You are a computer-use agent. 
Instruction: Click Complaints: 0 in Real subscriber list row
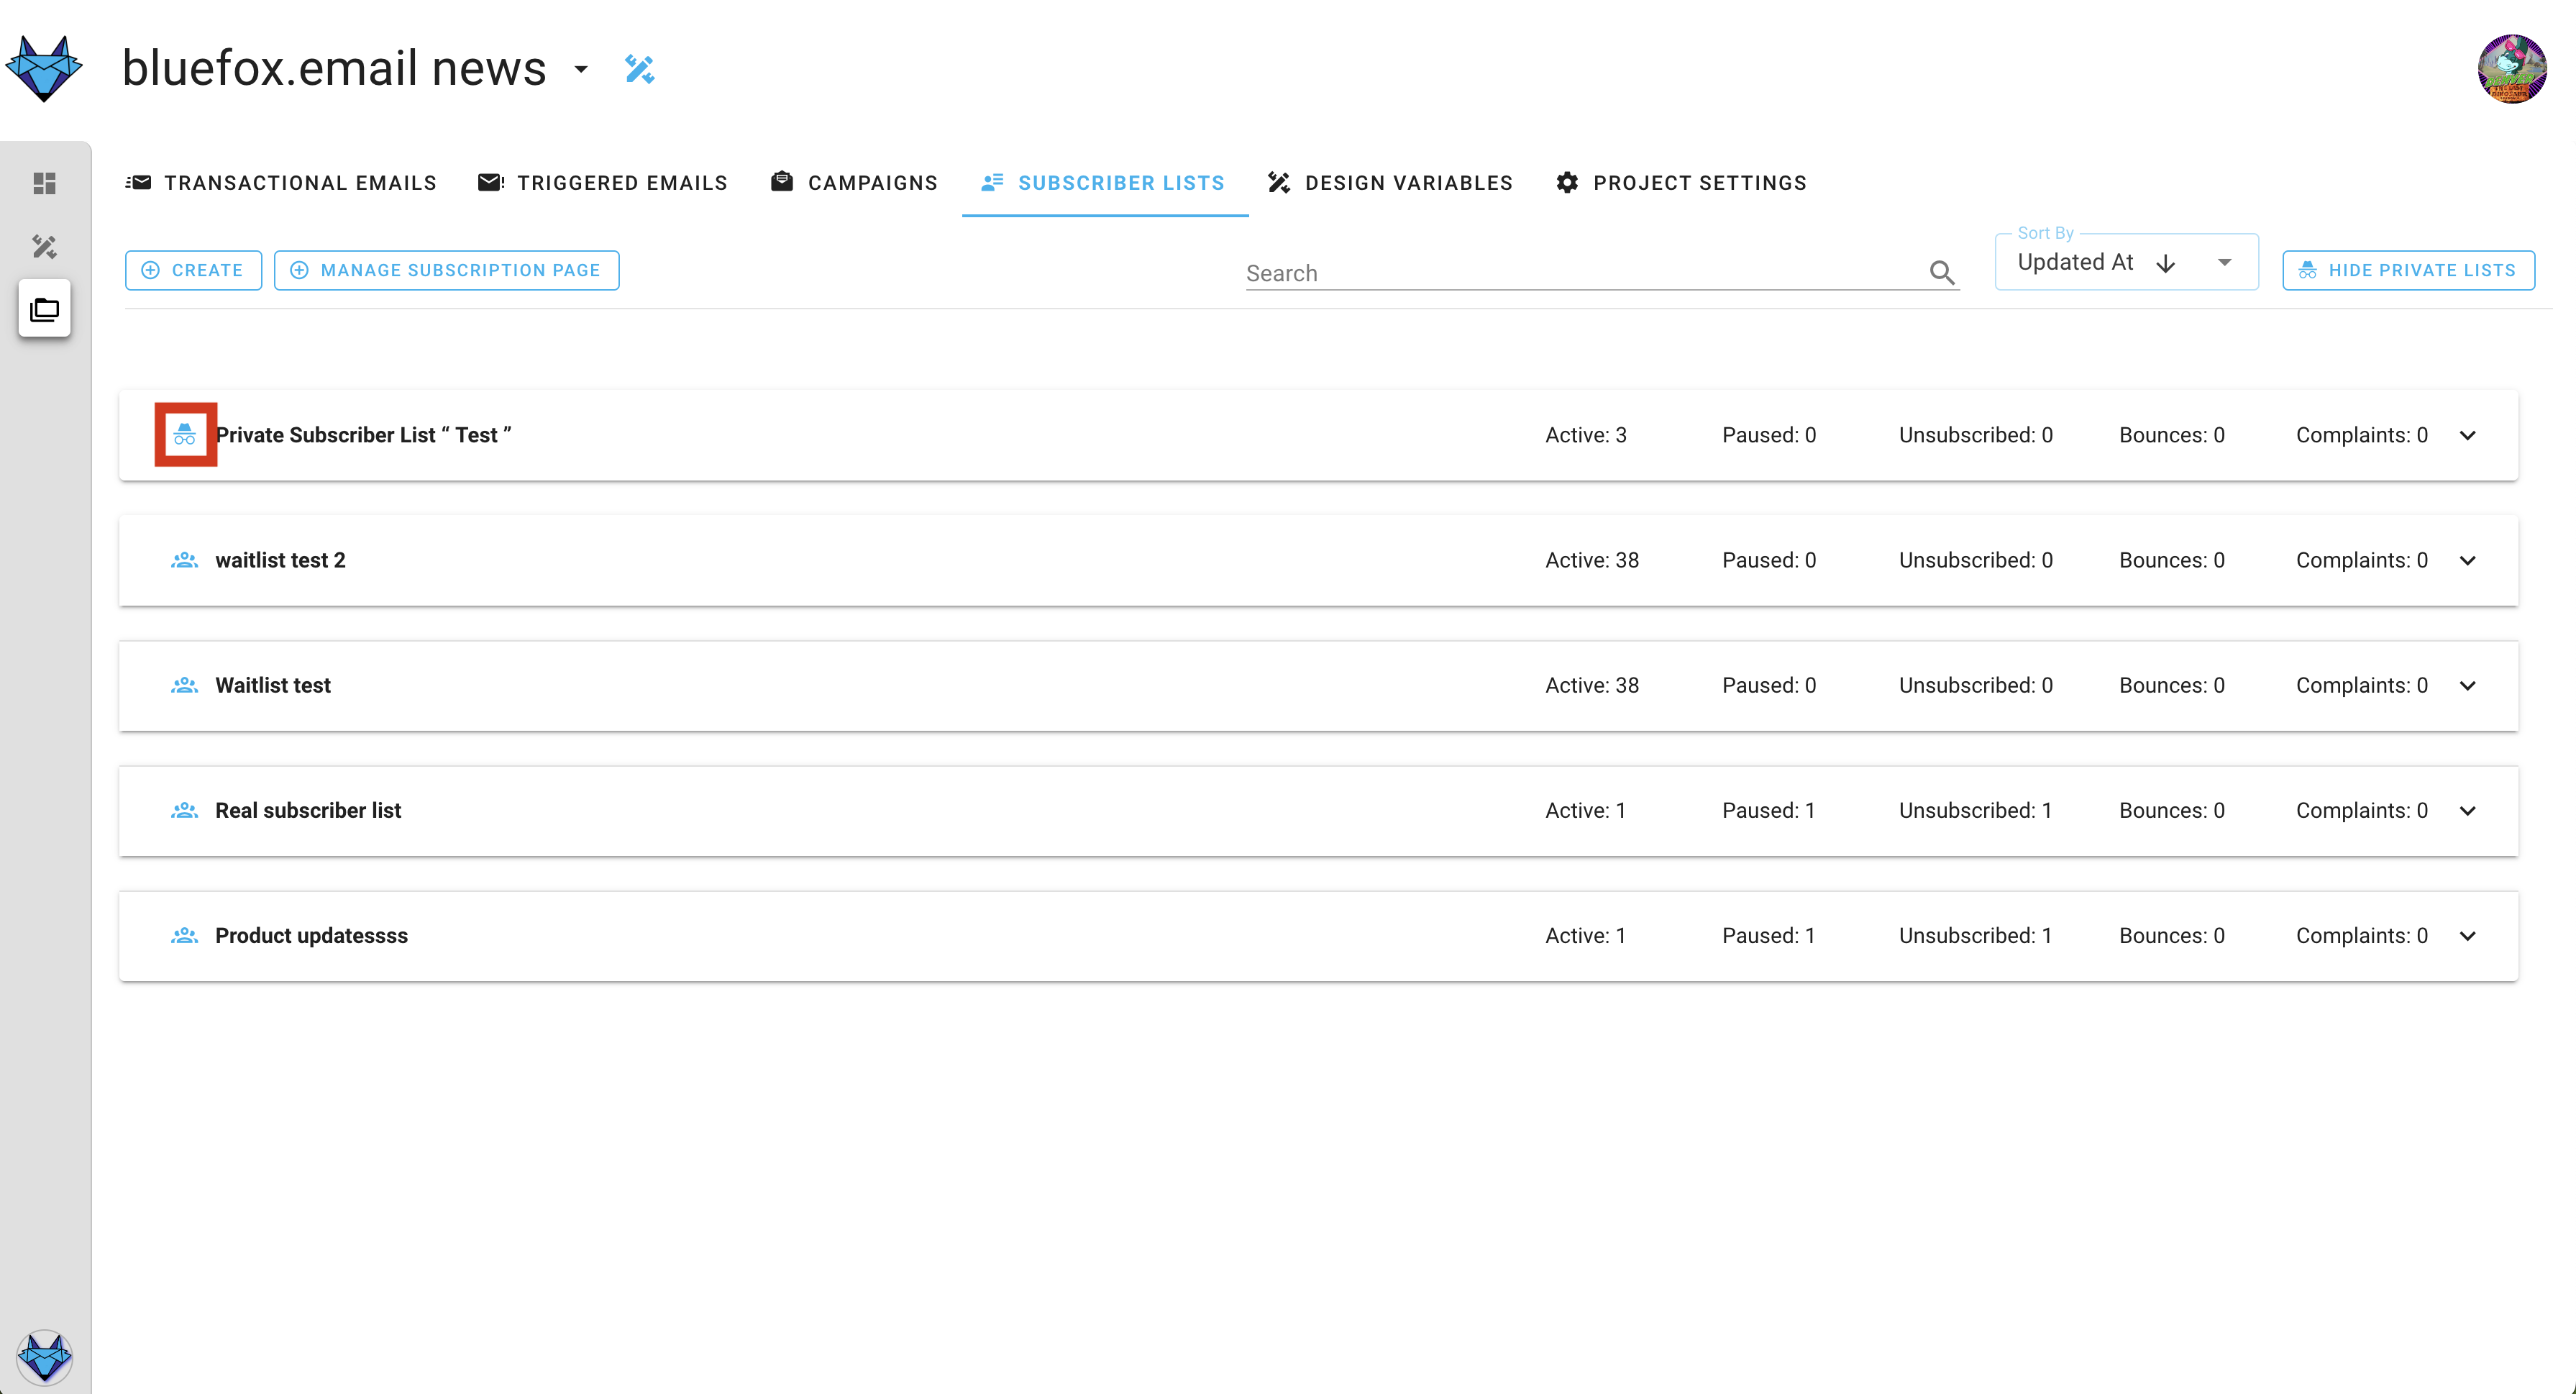pyautogui.click(x=2361, y=810)
